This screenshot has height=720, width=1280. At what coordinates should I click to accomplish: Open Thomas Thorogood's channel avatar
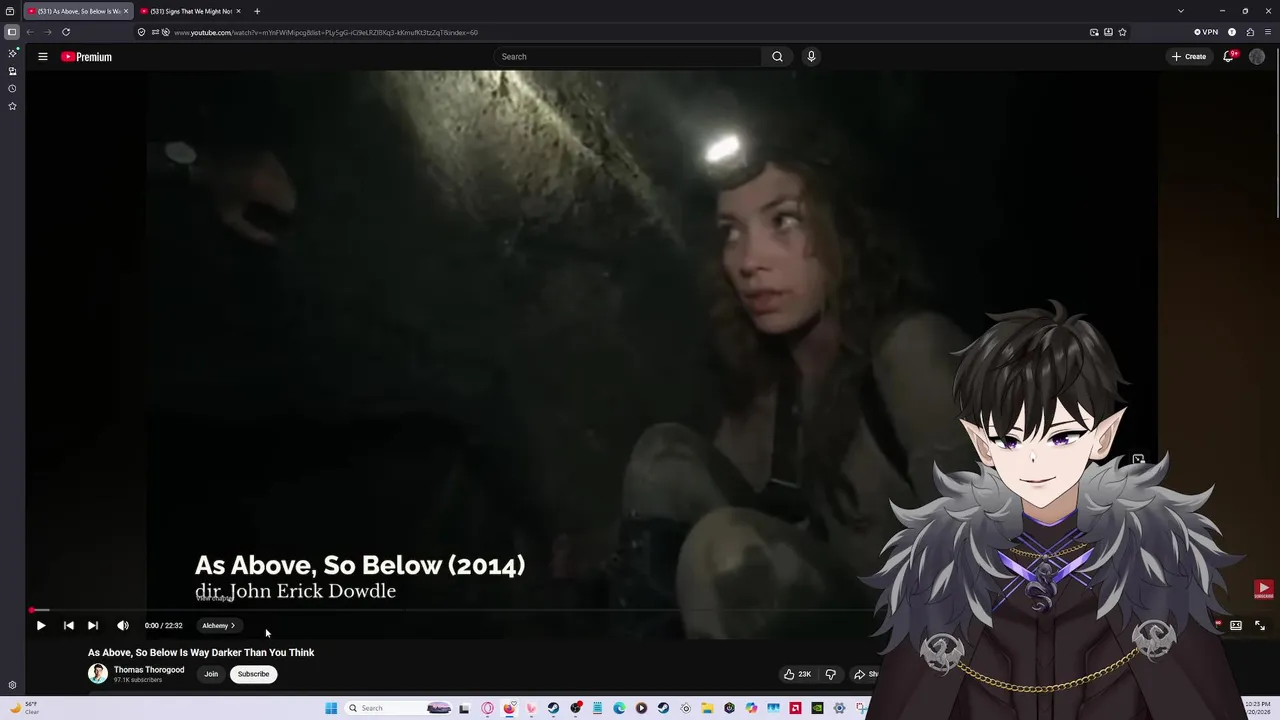click(97, 674)
